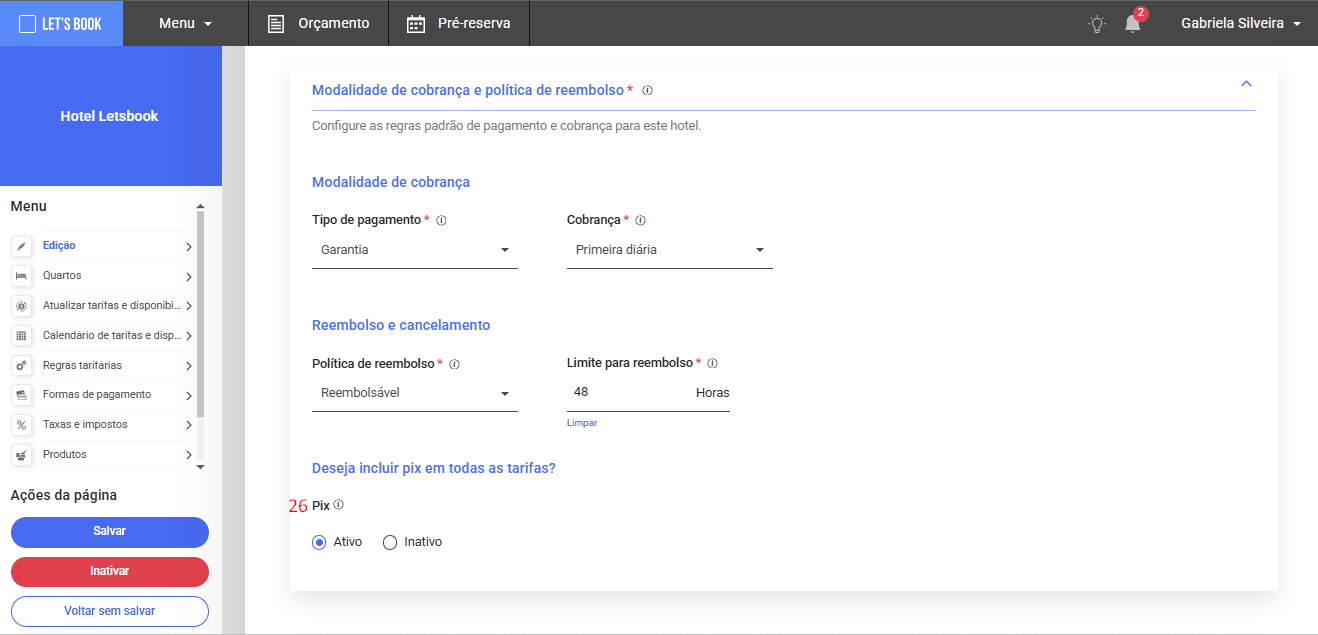Open Pré-reserva in the top bar
This screenshot has height=635, width=1318.
[x=459, y=23]
